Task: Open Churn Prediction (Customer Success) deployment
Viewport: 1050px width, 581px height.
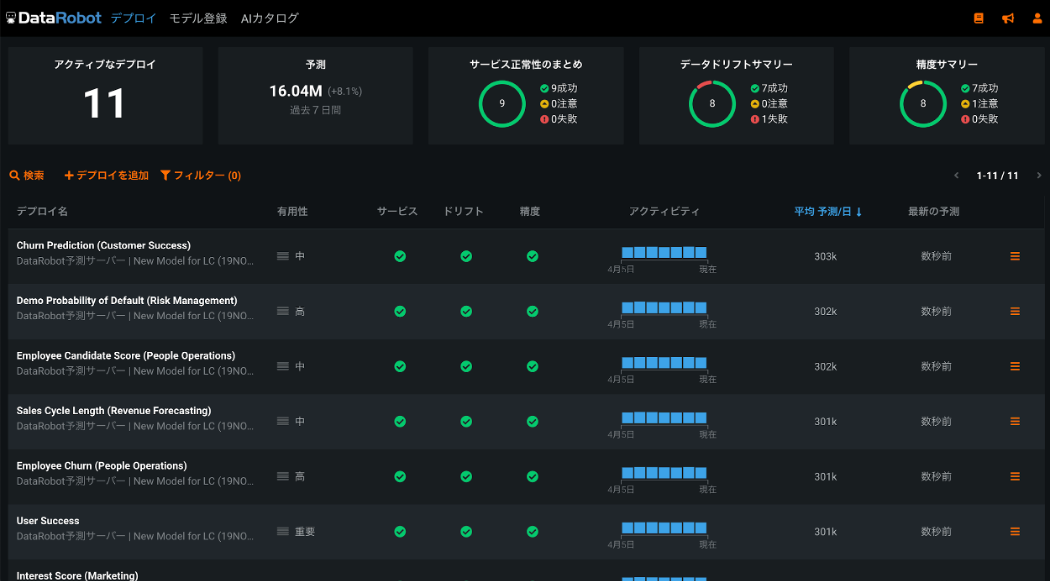Action: [x=104, y=246]
